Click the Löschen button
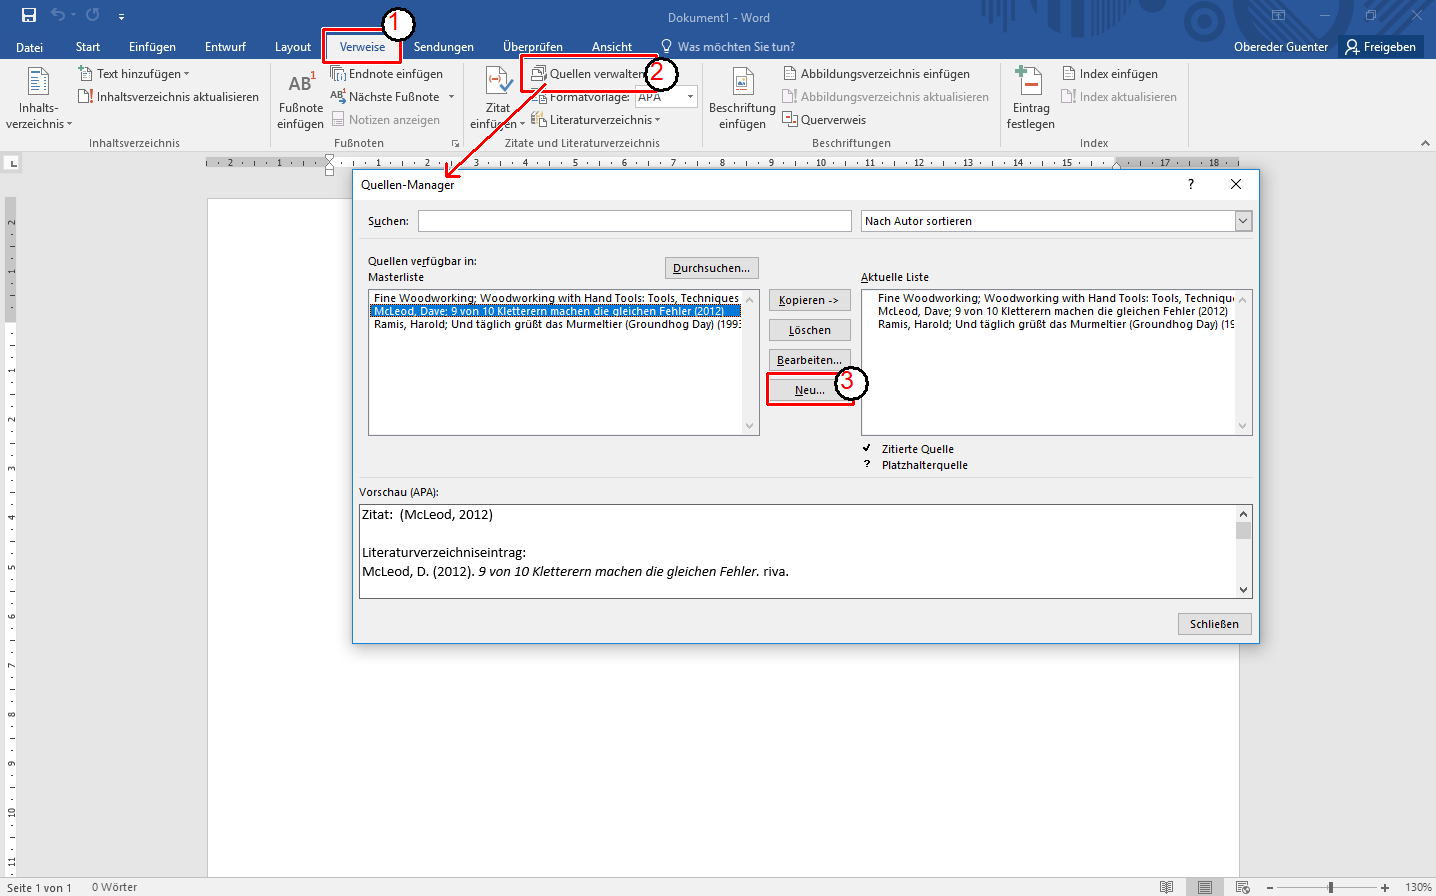This screenshot has height=896, width=1436. (809, 330)
